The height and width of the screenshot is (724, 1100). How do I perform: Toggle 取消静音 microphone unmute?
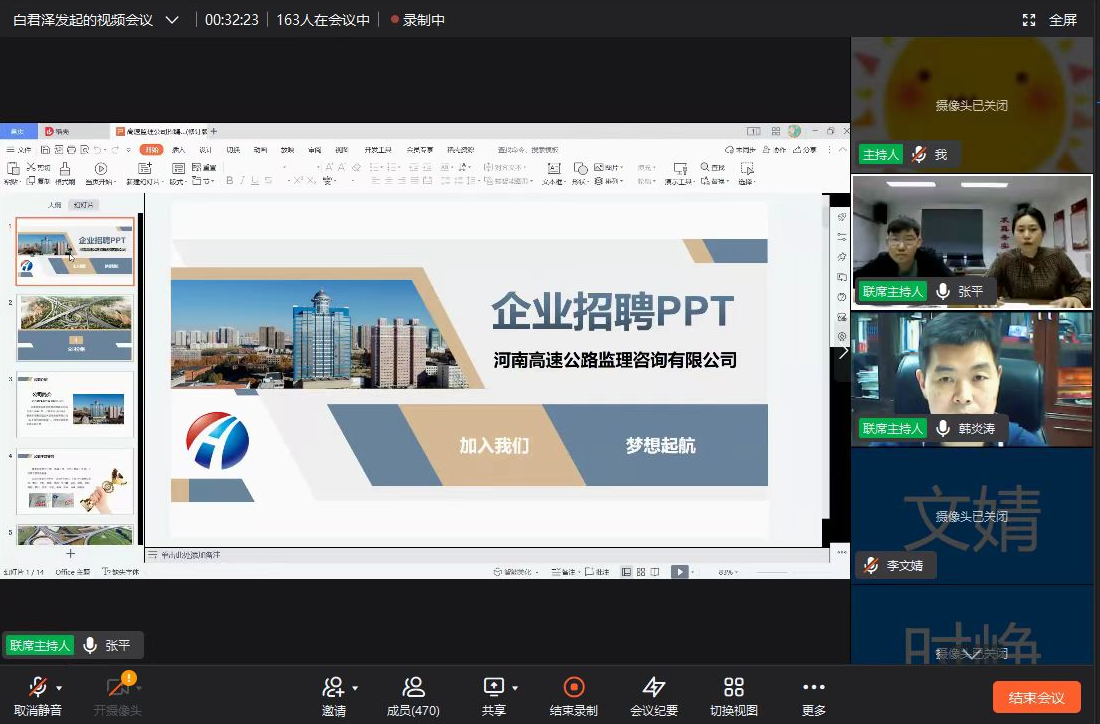[38, 687]
